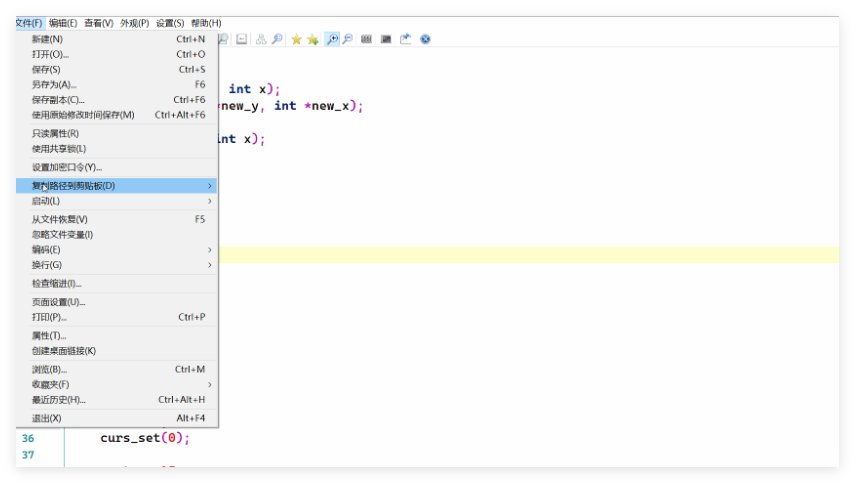The height and width of the screenshot is (483, 855).
Task: Toggle 忽略文件变量(I) option
Action: pyautogui.click(x=117, y=234)
